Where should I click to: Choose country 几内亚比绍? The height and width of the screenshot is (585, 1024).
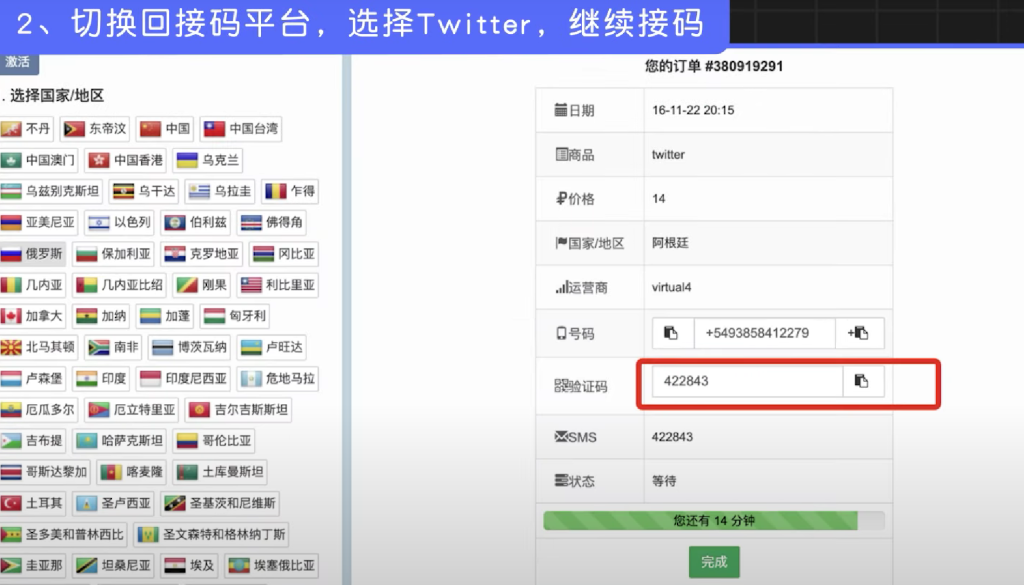[120, 285]
